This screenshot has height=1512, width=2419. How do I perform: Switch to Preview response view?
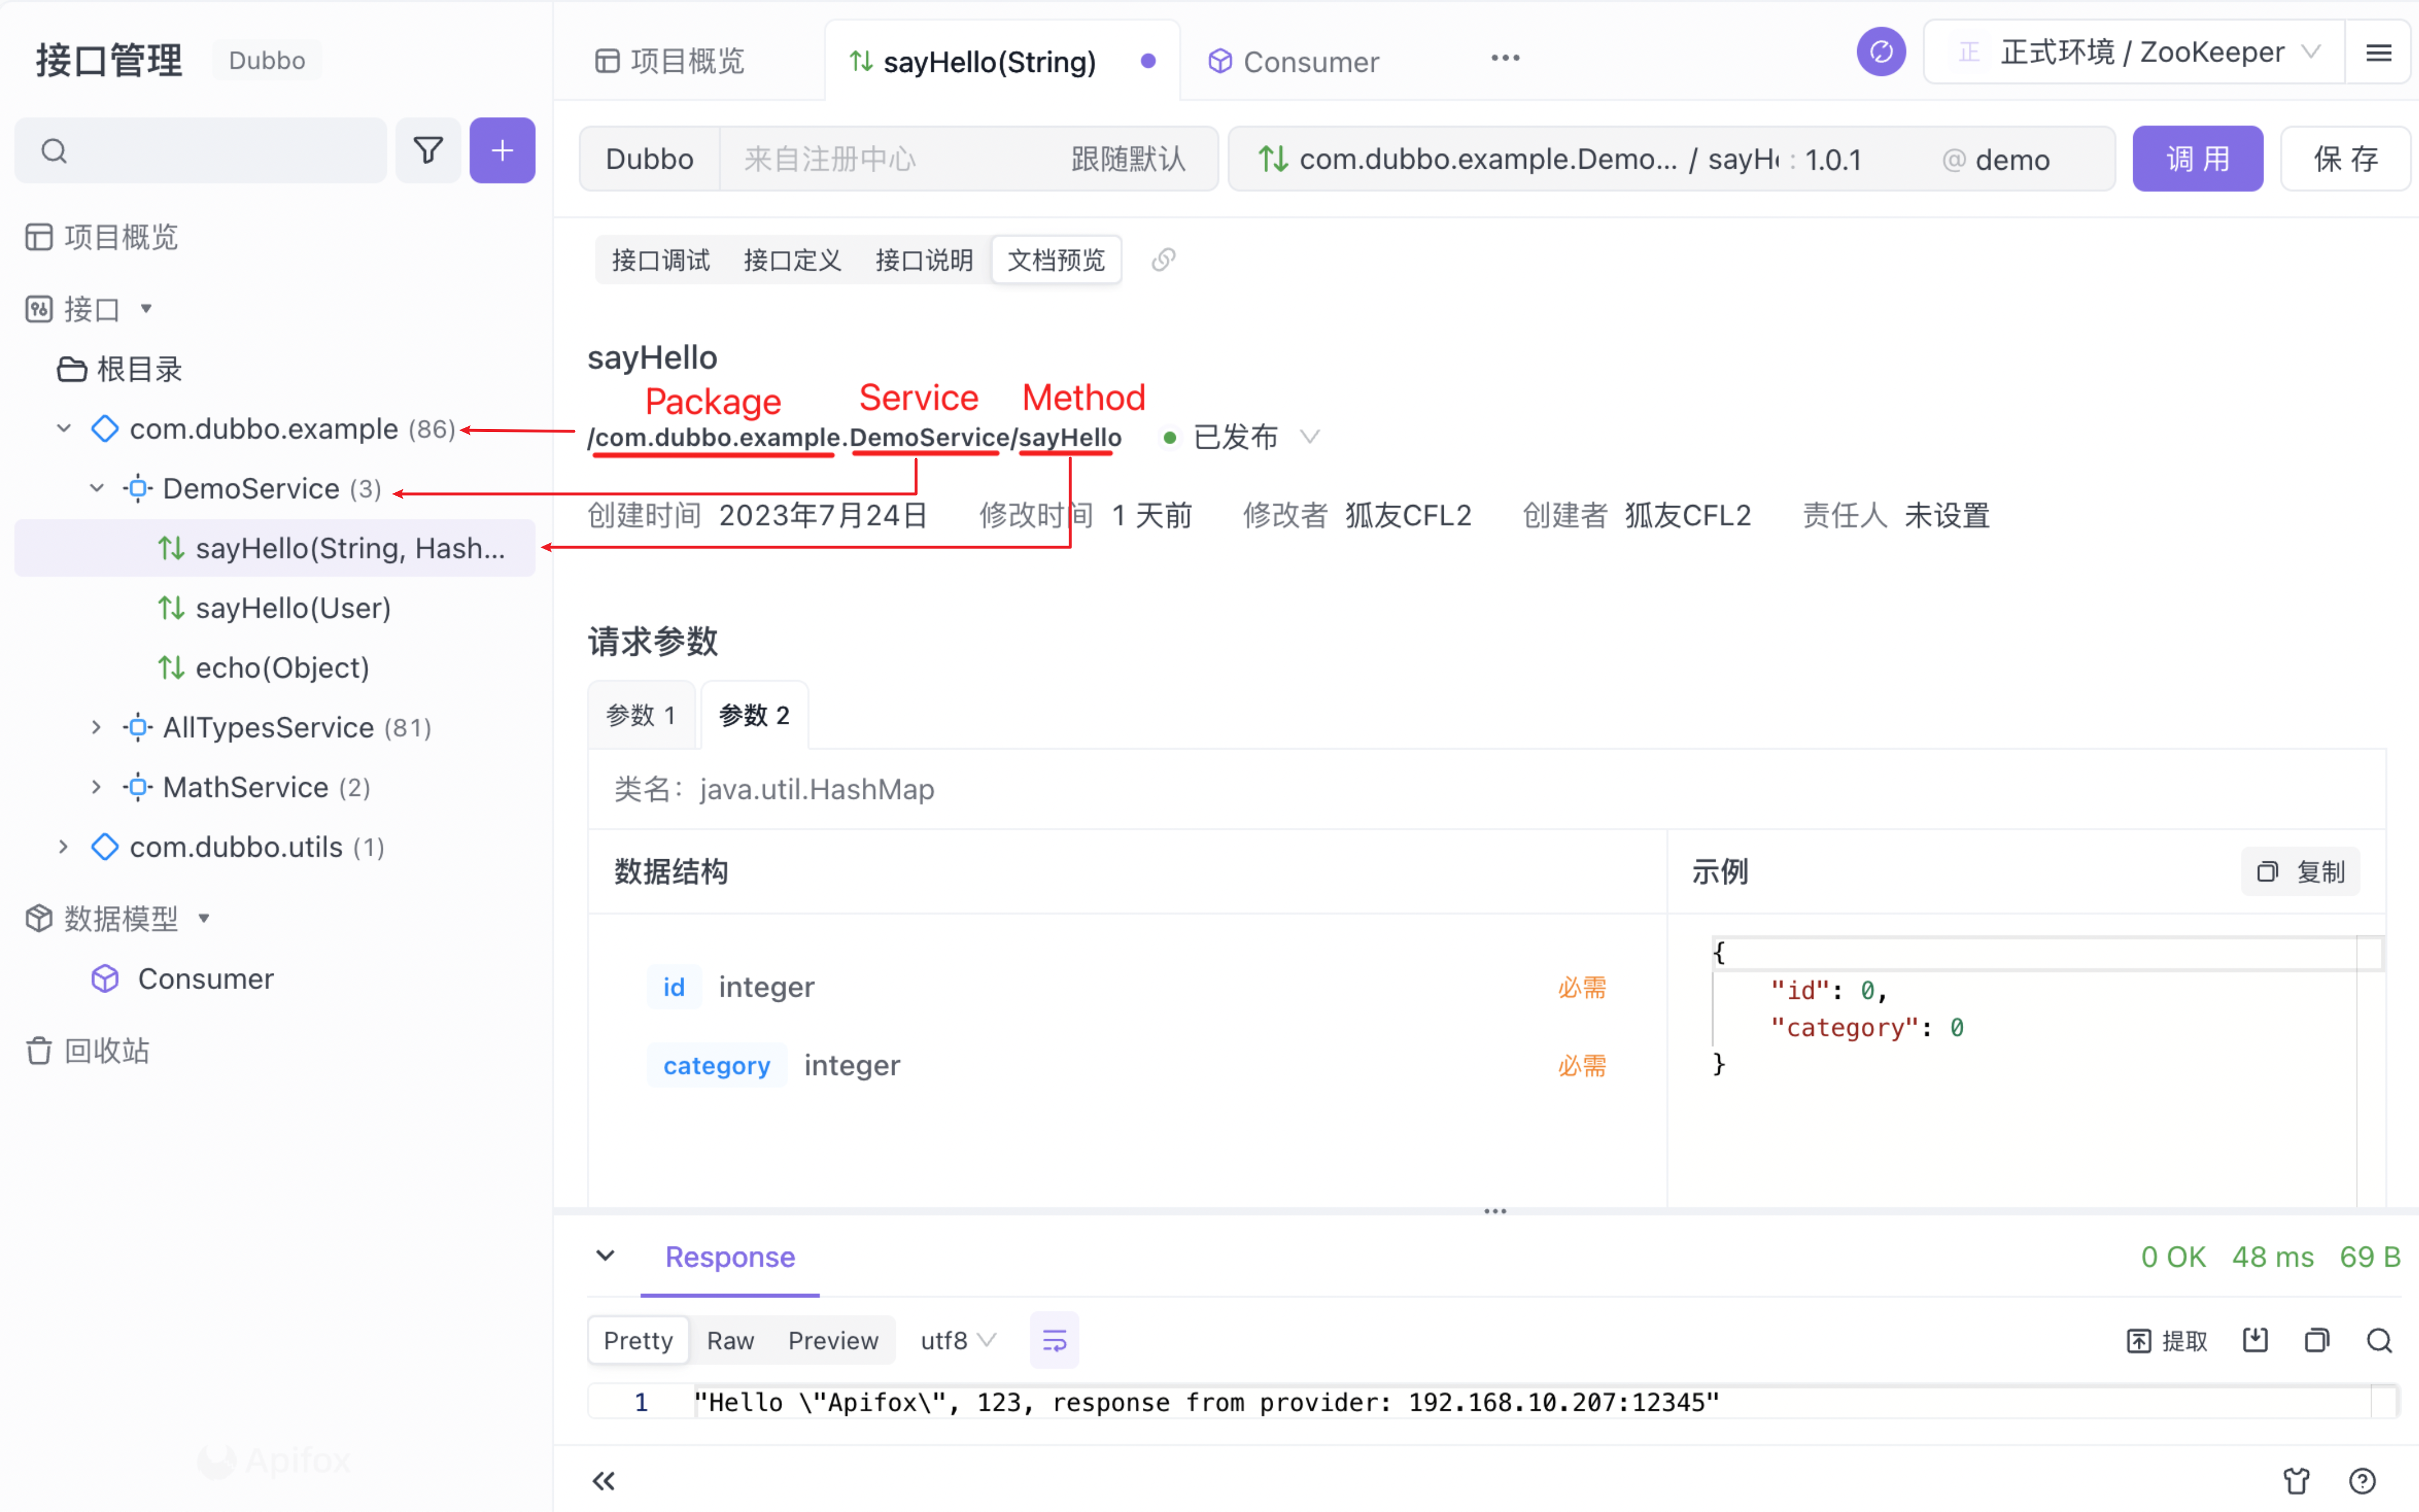pyautogui.click(x=832, y=1340)
